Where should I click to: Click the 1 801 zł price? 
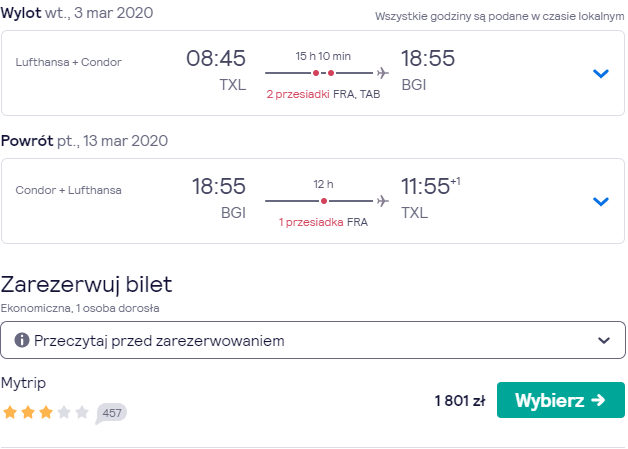460,400
